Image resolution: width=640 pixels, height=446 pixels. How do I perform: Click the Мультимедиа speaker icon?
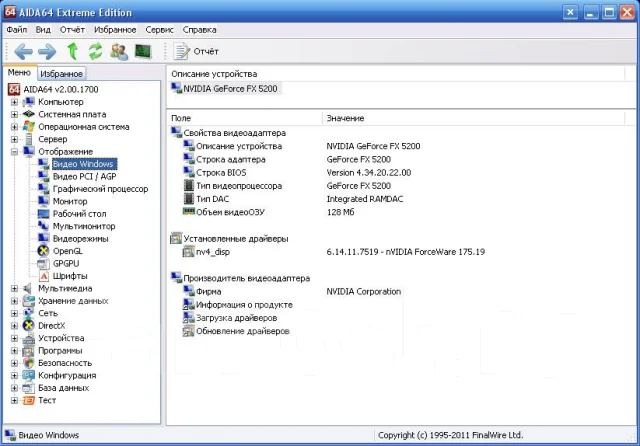tap(28, 288)
